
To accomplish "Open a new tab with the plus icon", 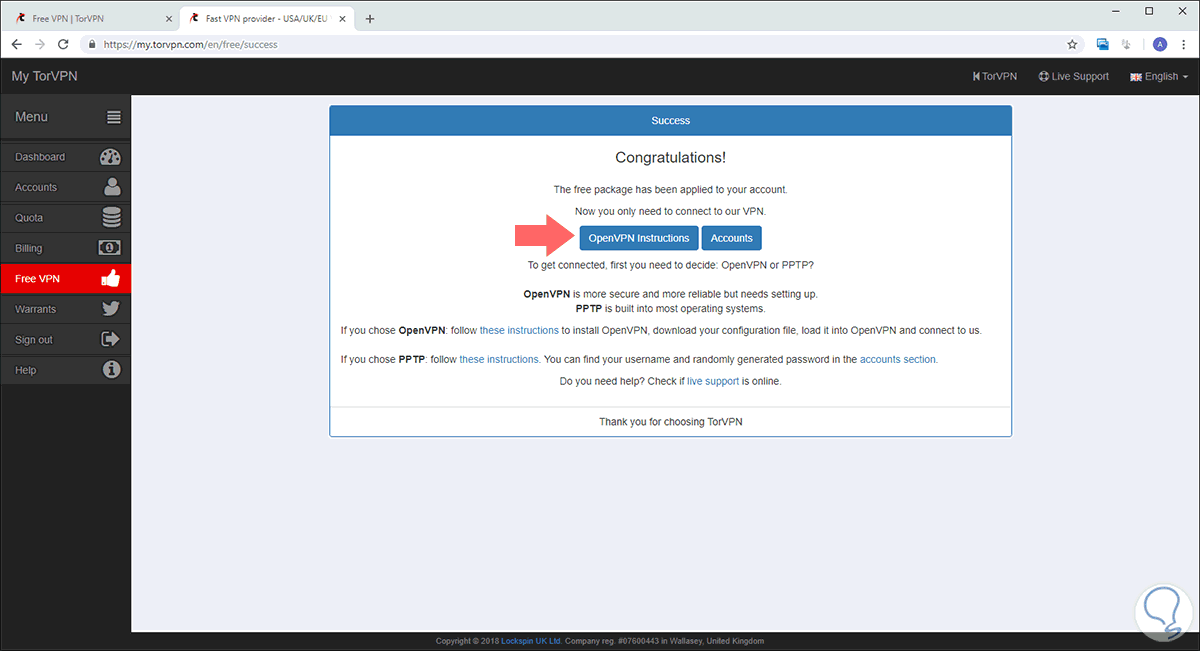I will [x=370, y=19].
